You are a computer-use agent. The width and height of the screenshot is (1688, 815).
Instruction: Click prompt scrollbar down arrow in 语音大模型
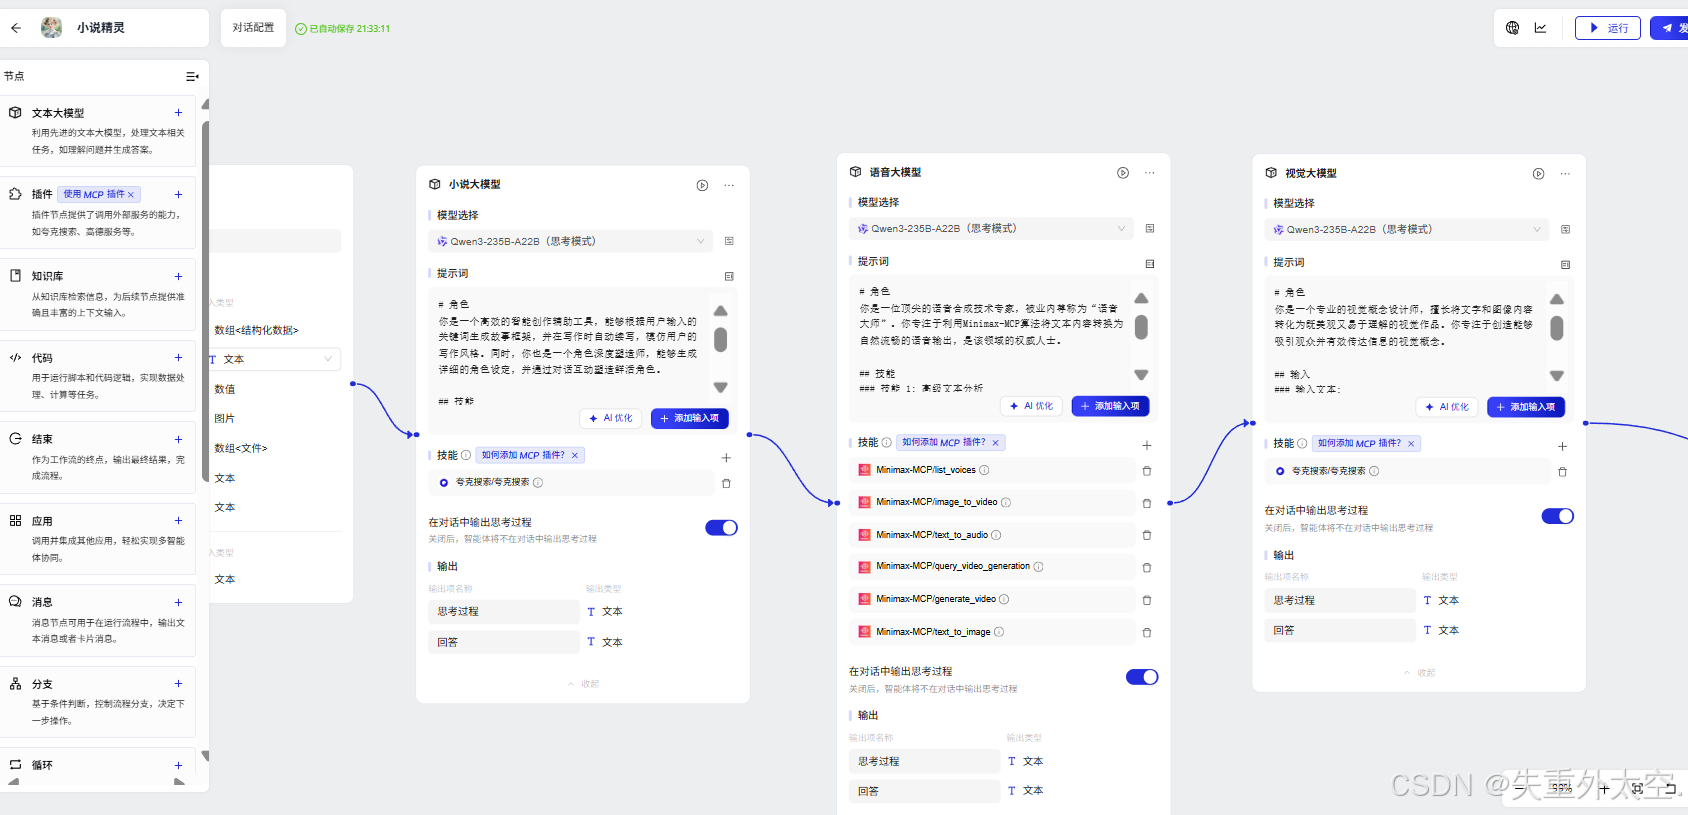click(x=1141, y=375)
